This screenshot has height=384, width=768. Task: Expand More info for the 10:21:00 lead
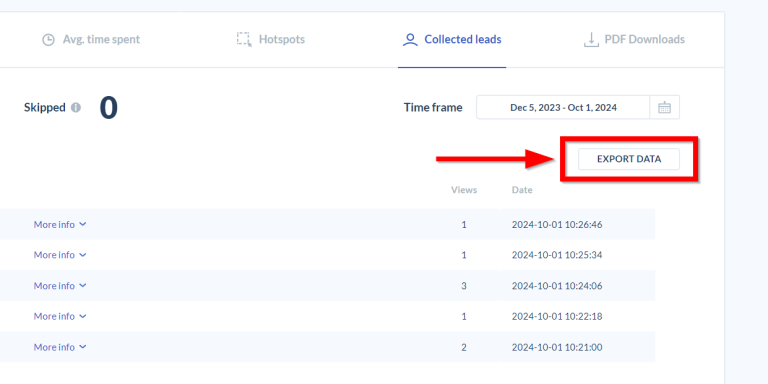click(60, 347)
